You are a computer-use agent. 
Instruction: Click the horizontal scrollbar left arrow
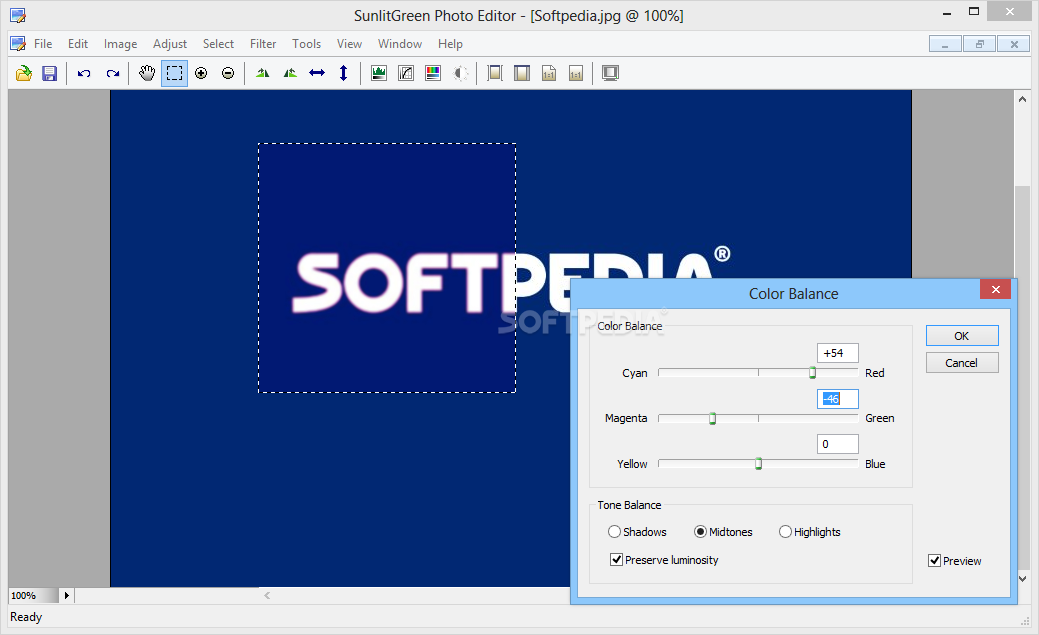click(267, 595)
